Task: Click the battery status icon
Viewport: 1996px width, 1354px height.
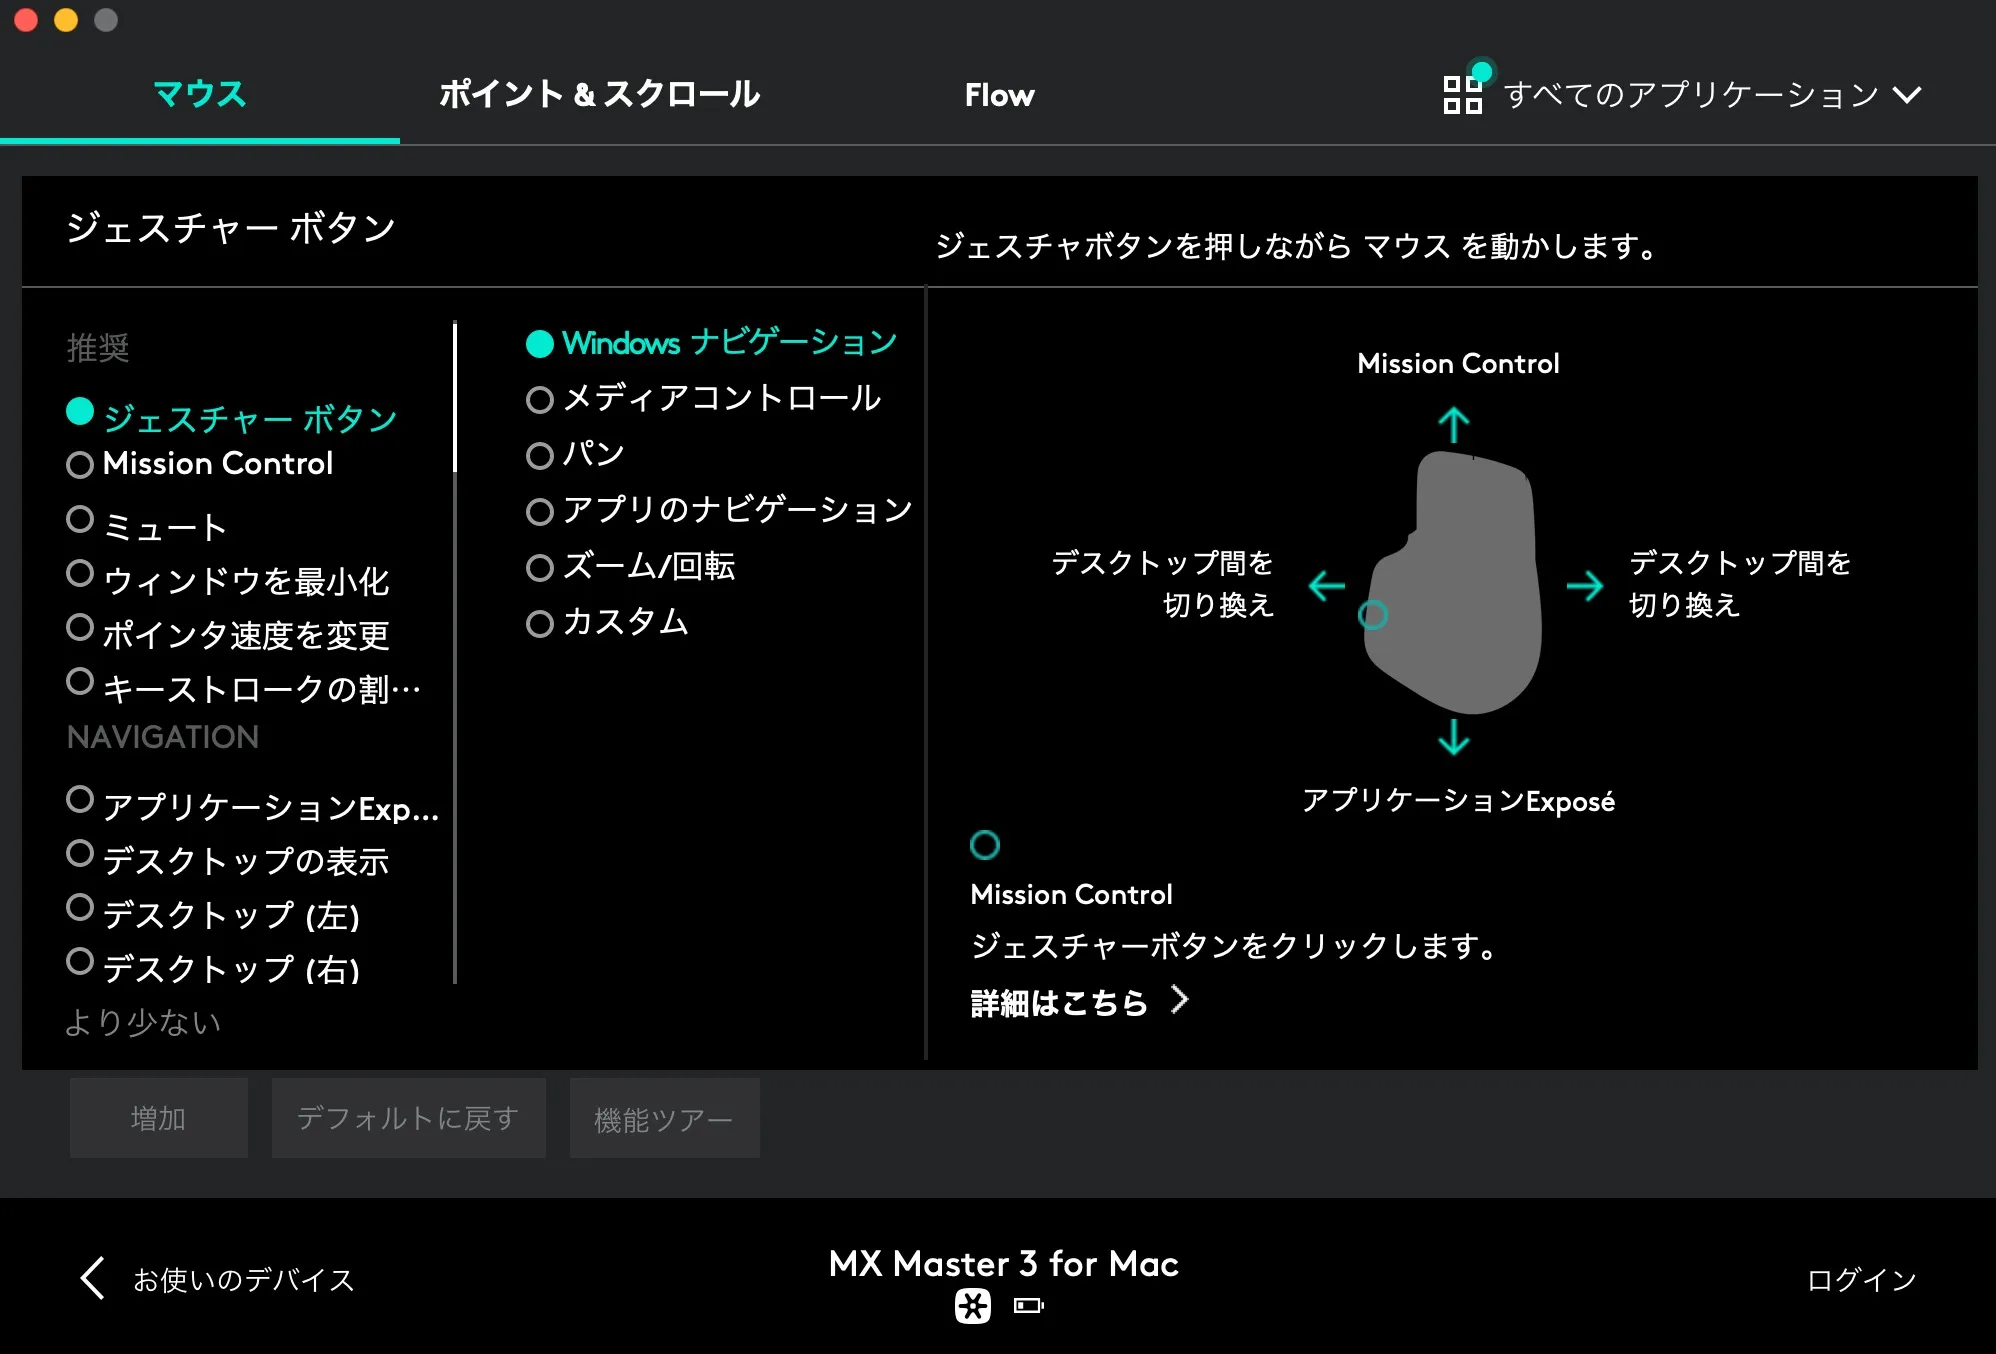Action: pos(1029,1307)
